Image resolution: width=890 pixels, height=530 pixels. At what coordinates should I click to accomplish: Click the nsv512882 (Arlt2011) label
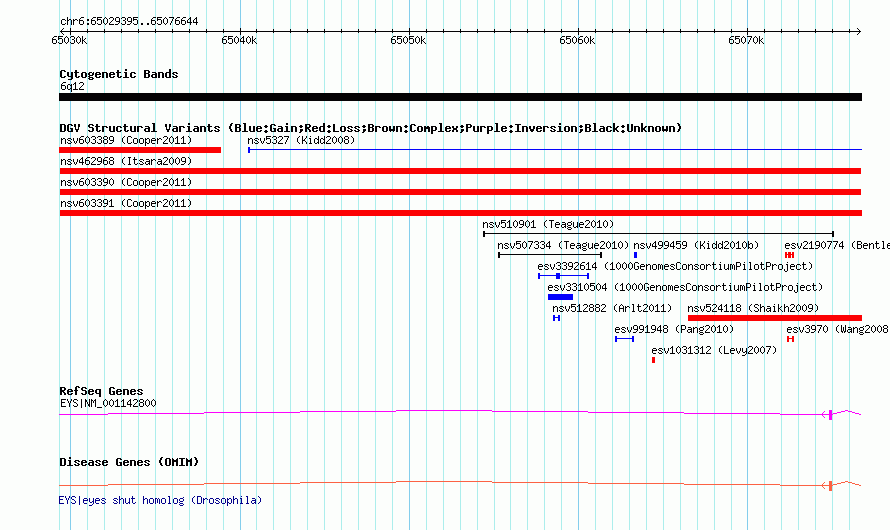[x=612, y=308]
